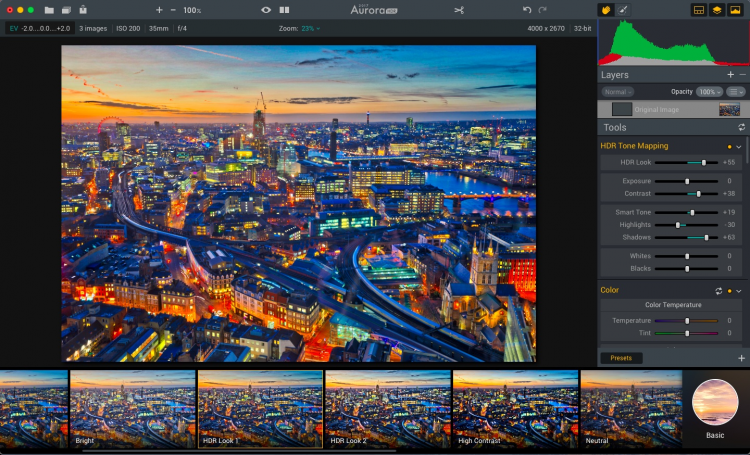Open the Normal blend mode dropdown
The height and width of the screenshot is (455, 750).
tap(617, 92)
